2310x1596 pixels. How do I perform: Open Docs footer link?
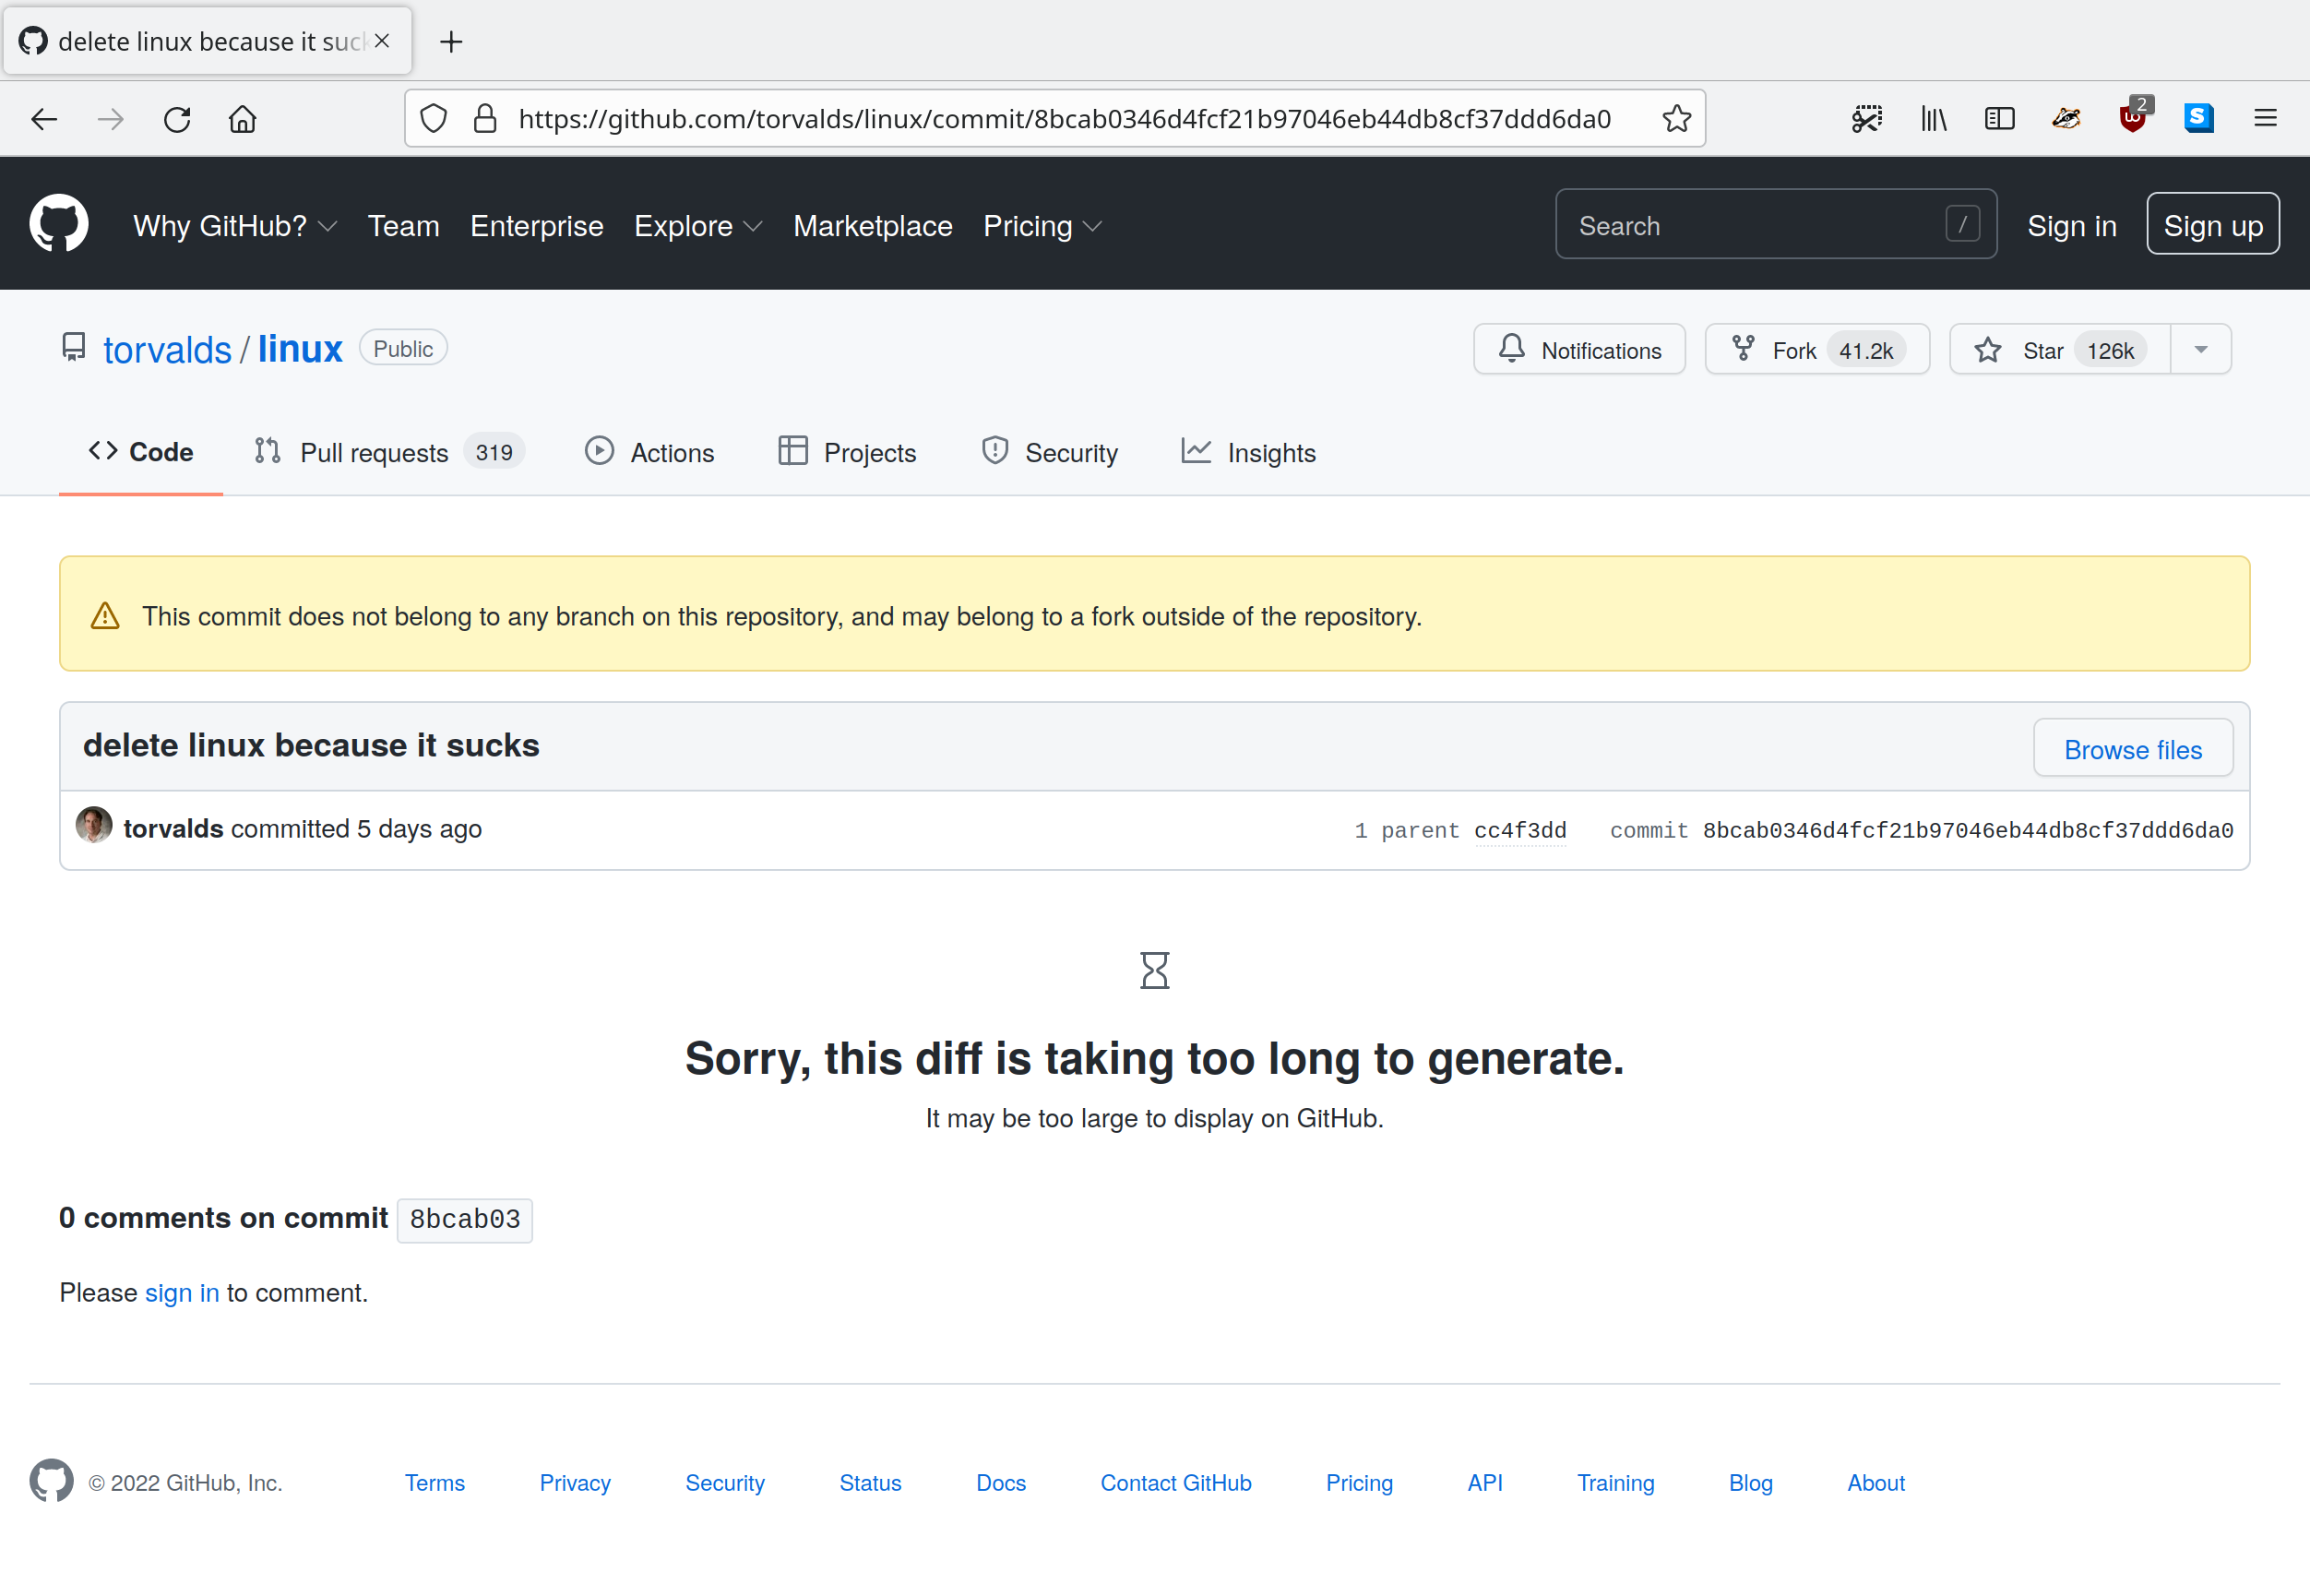point(1001,1482)
